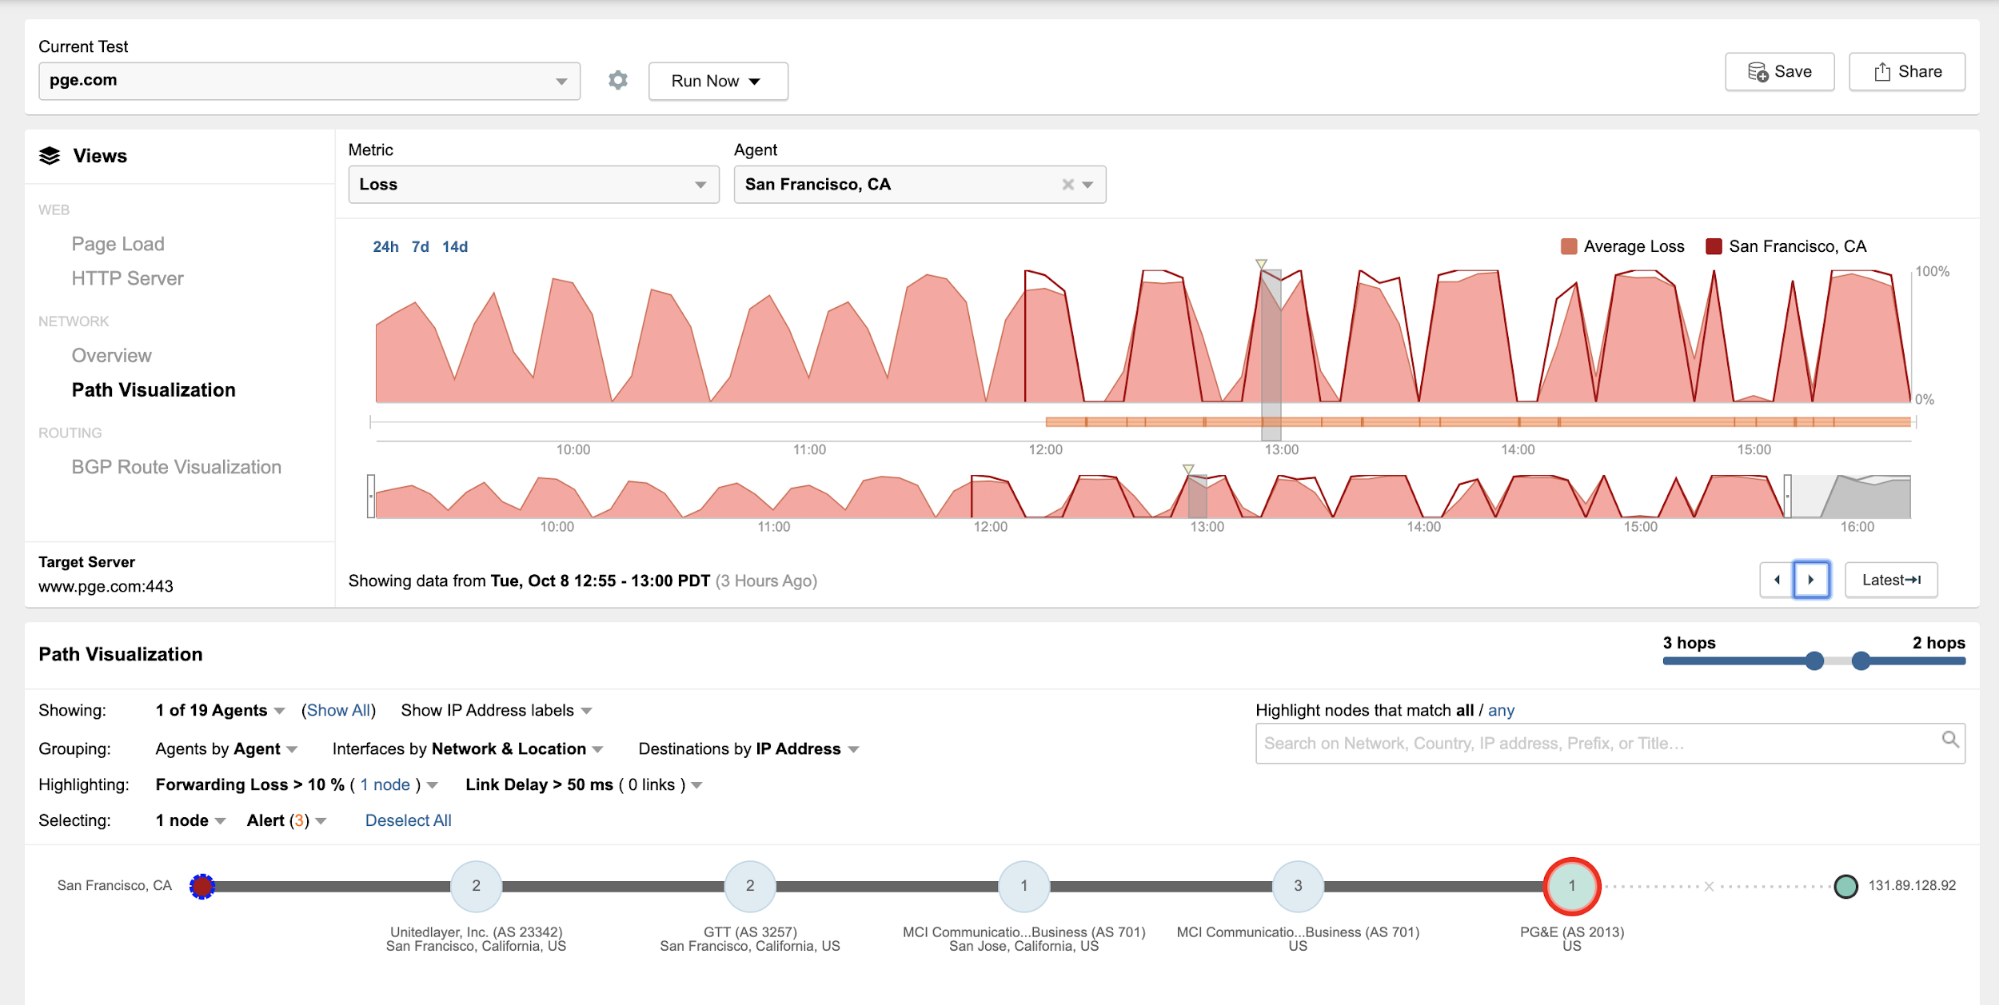The height and width of the screenshot is (1006, 1999).
Task: Click the next time interval arrow
Action: 1811,580
